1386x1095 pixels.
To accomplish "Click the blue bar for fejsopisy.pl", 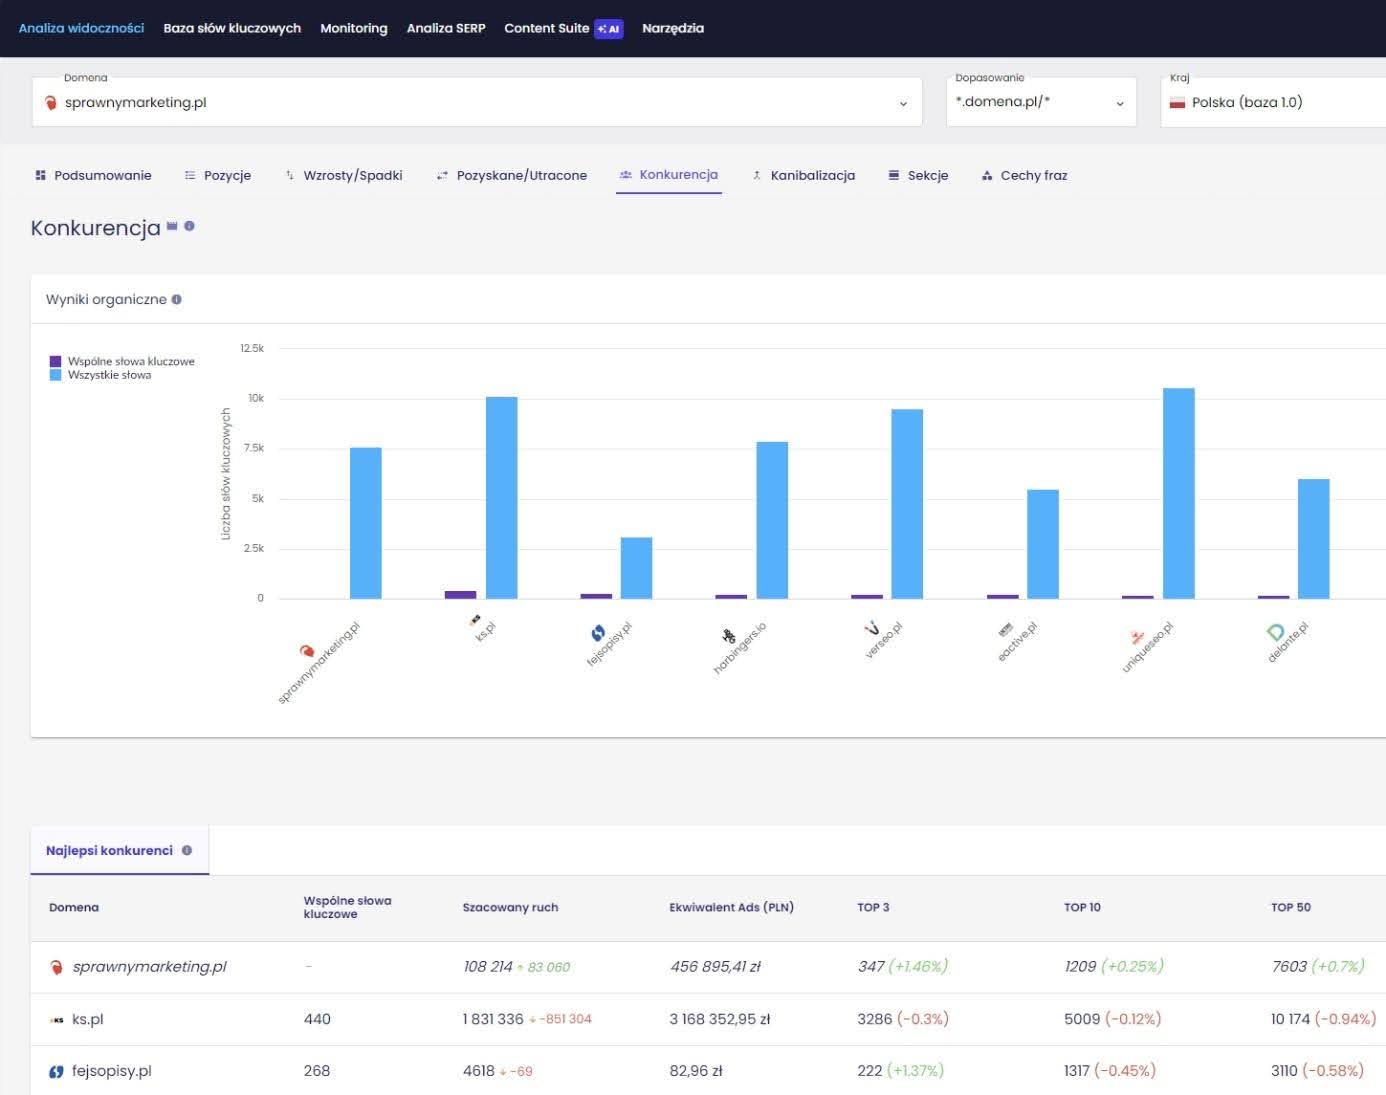I will (637, 568).
